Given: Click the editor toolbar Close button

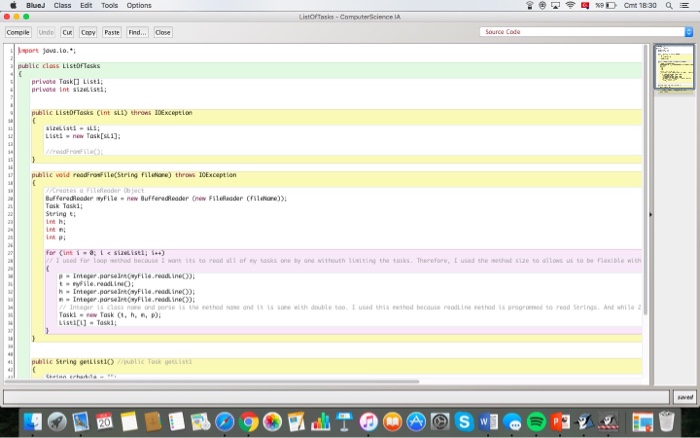Looking at the screenshot, I should coord(162,32).
